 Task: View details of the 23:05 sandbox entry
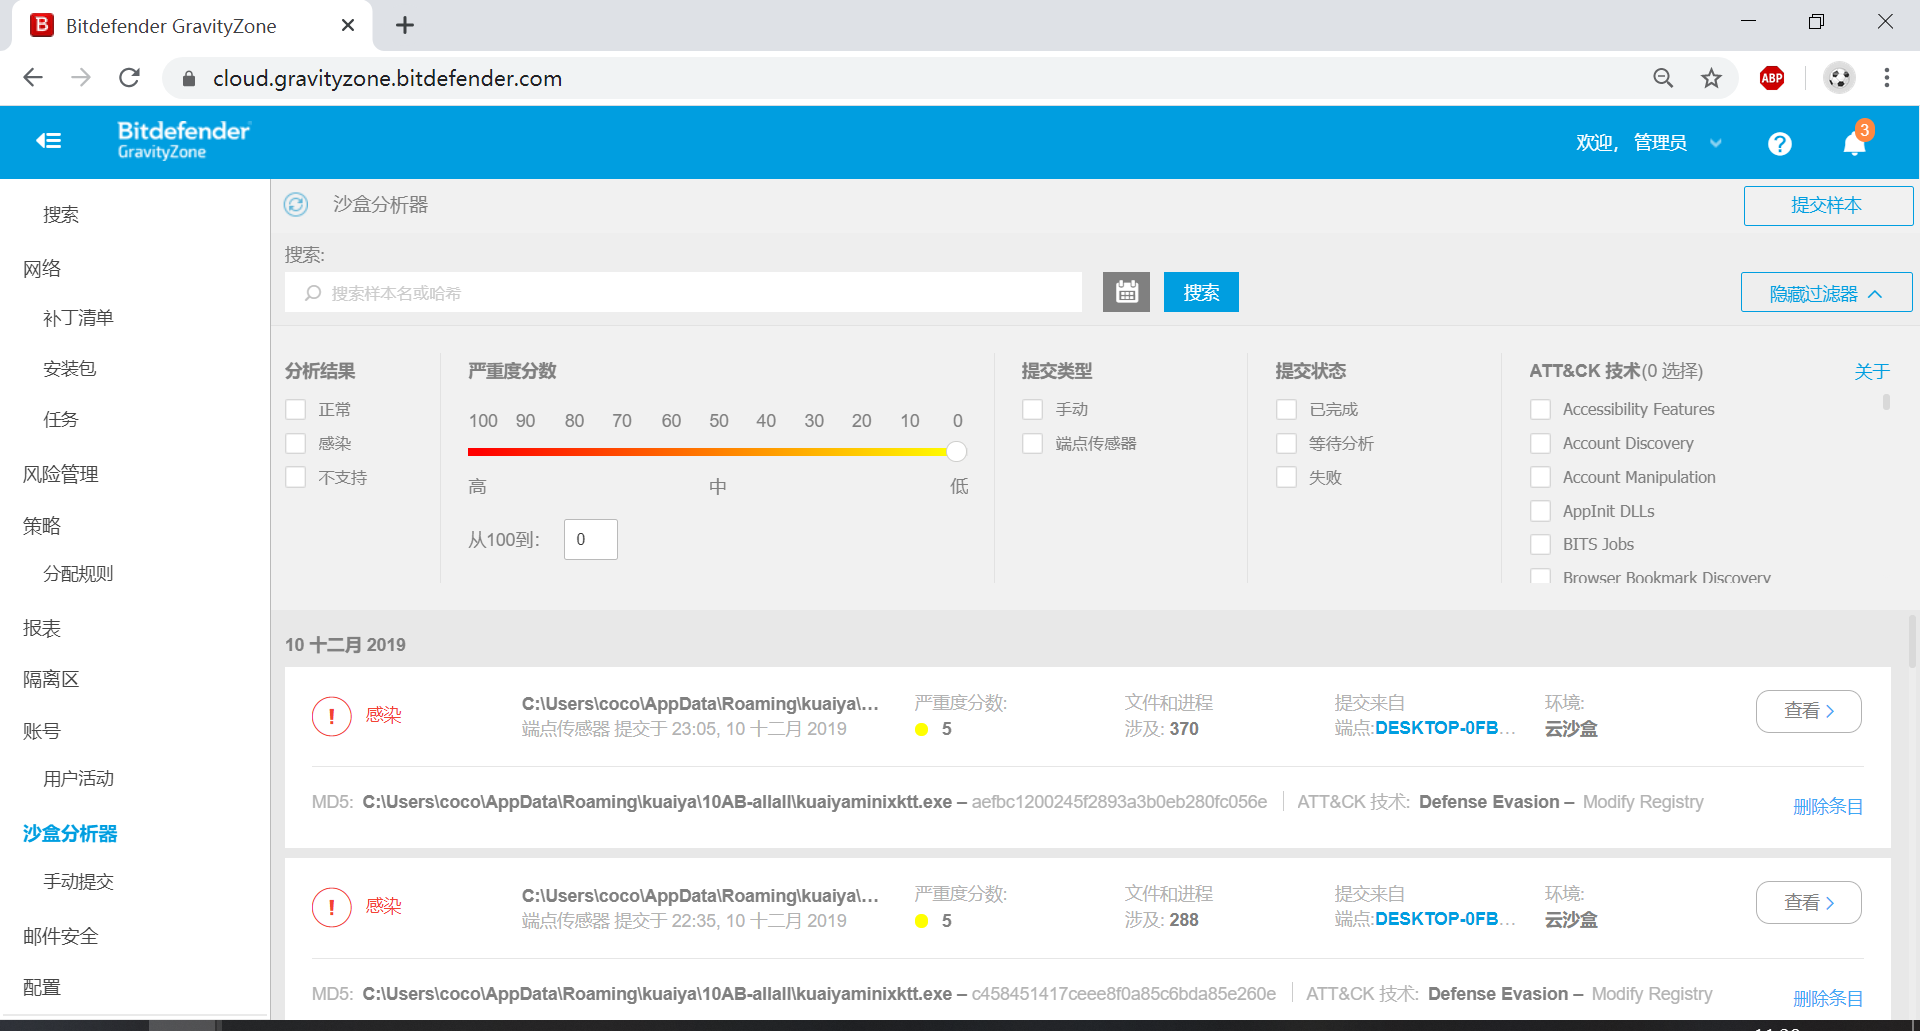[1809, 711]
